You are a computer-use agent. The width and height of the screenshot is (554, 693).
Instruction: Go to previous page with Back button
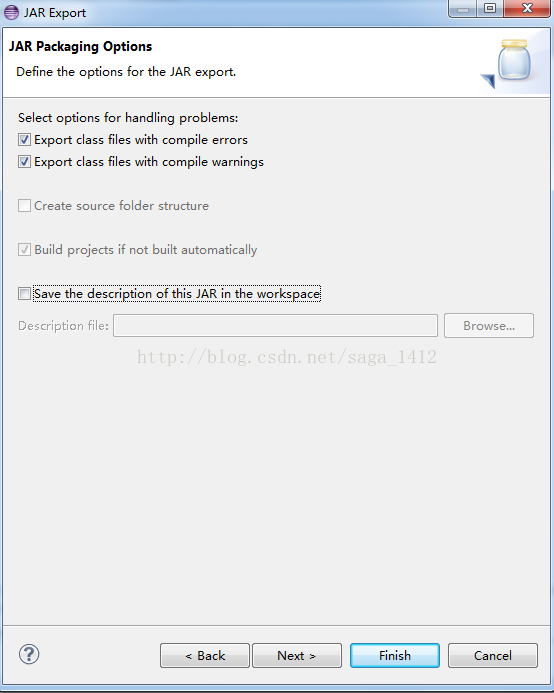point(205,655)
